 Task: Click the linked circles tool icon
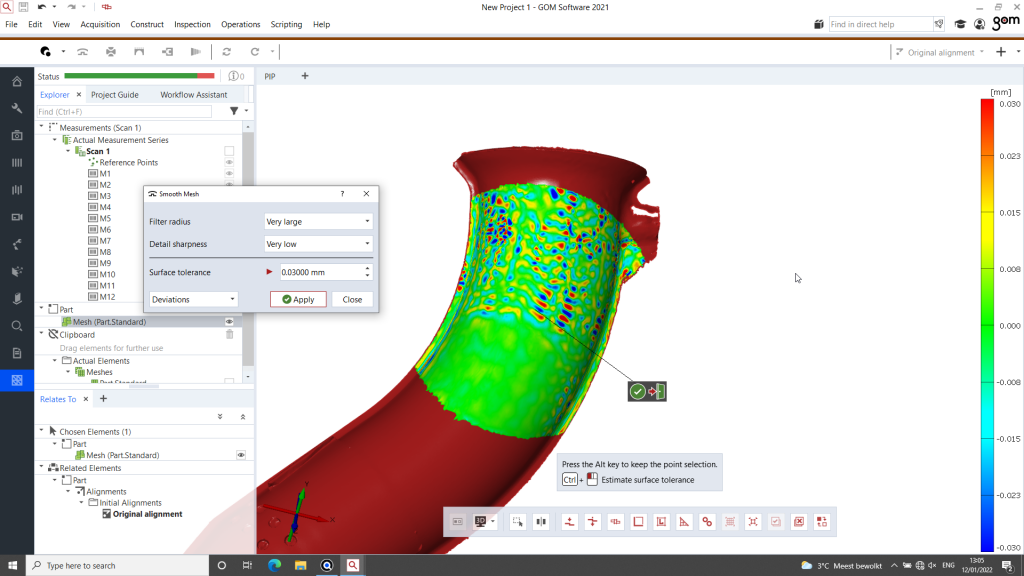click(x=707, y=522)
